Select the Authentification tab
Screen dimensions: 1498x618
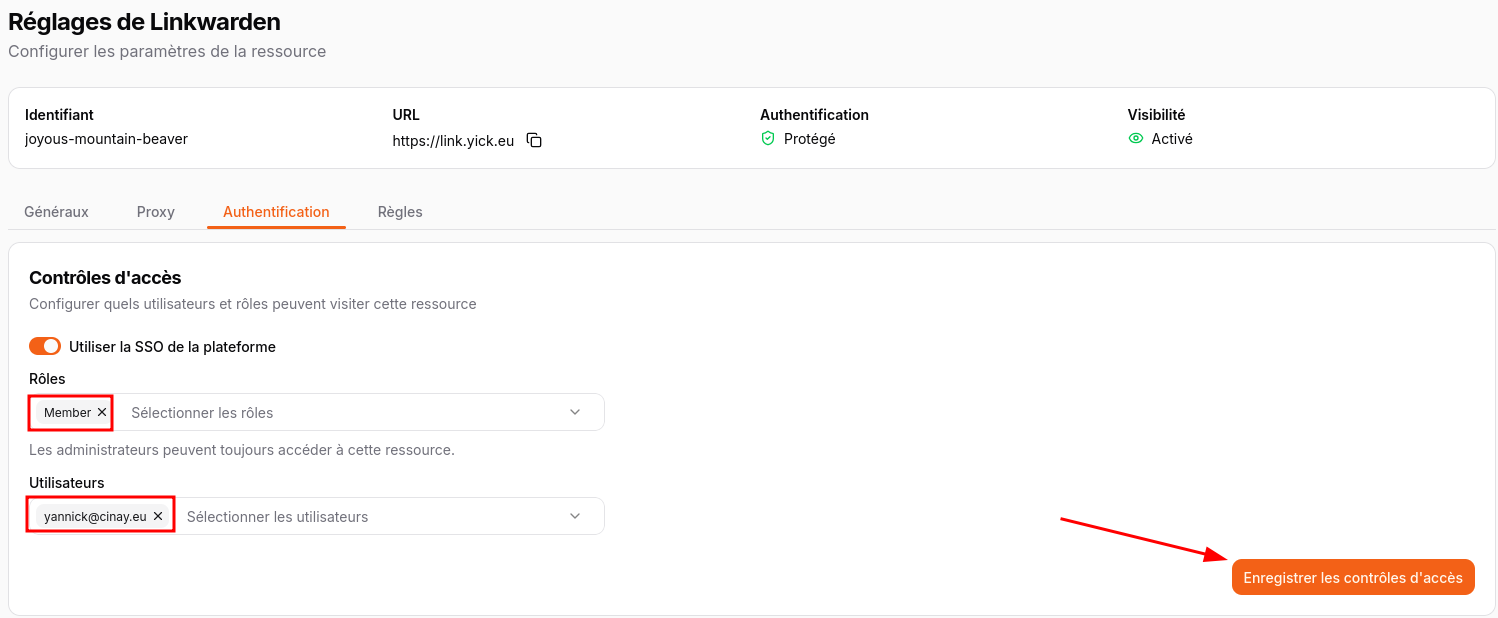276,212
